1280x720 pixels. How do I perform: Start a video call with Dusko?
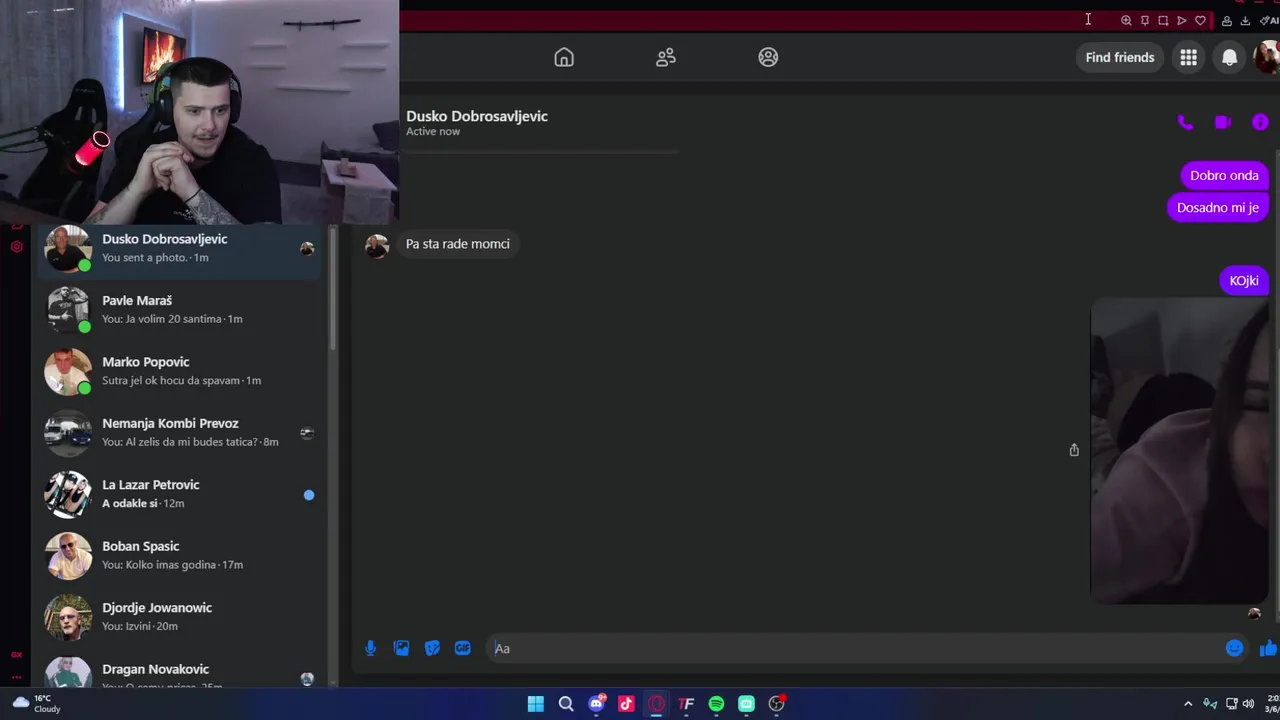(x=1222, y=122)
